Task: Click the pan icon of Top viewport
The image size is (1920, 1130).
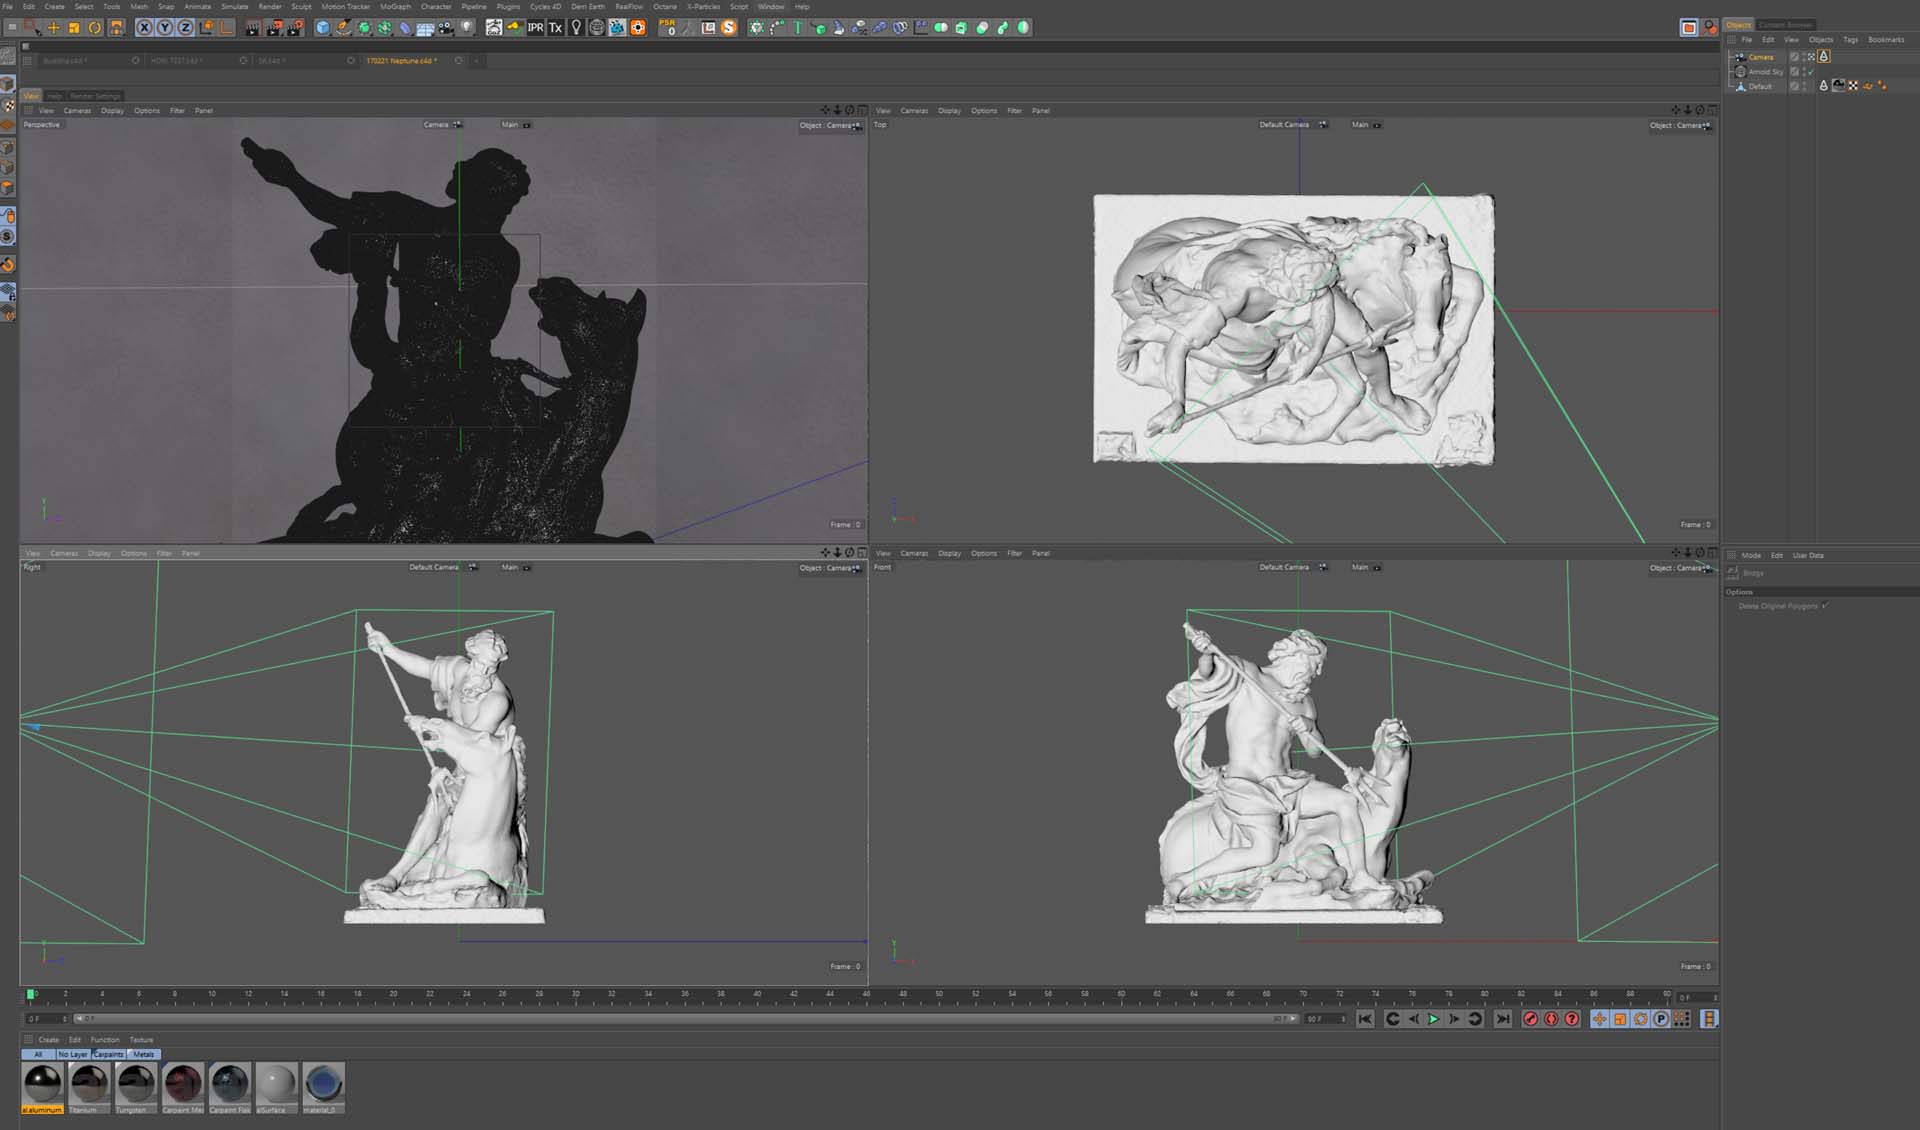Action: click(1676, 110)
